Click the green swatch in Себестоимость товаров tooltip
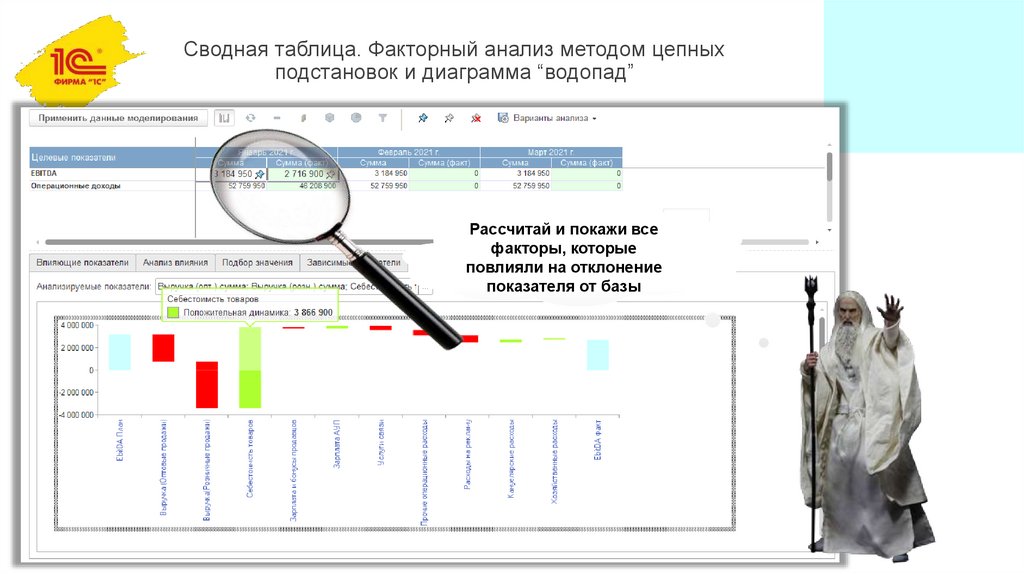The height and width of the screenshot is (574, 1024). click(173, 313)
